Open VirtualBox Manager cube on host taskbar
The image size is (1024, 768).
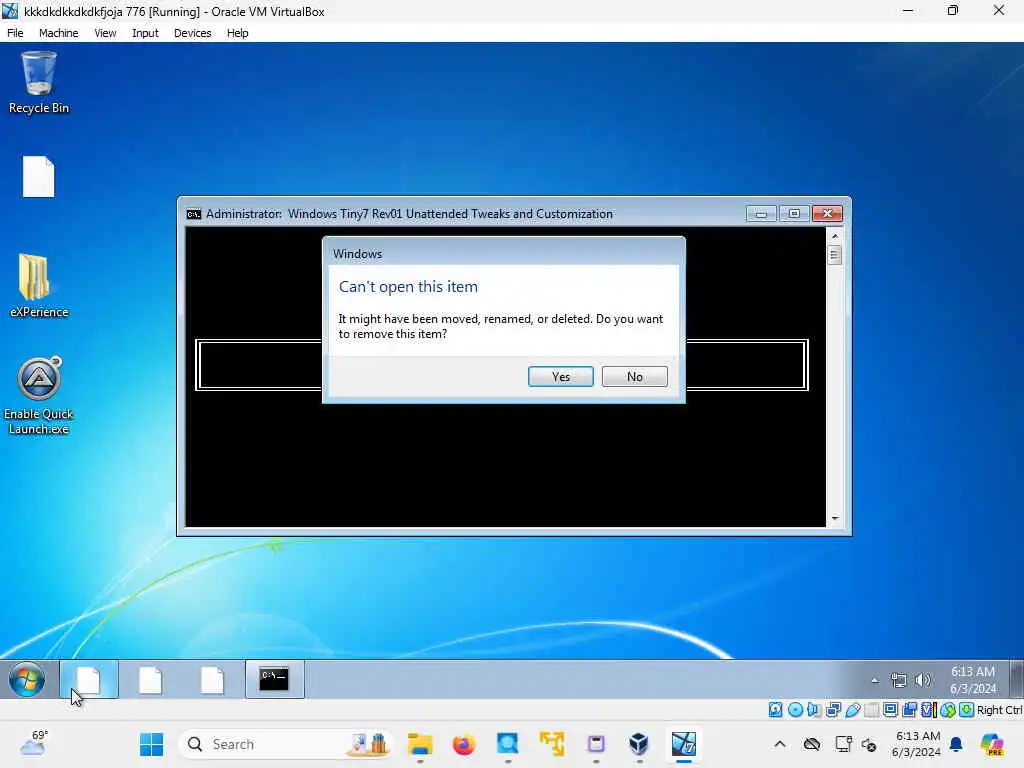click(639, 744)
